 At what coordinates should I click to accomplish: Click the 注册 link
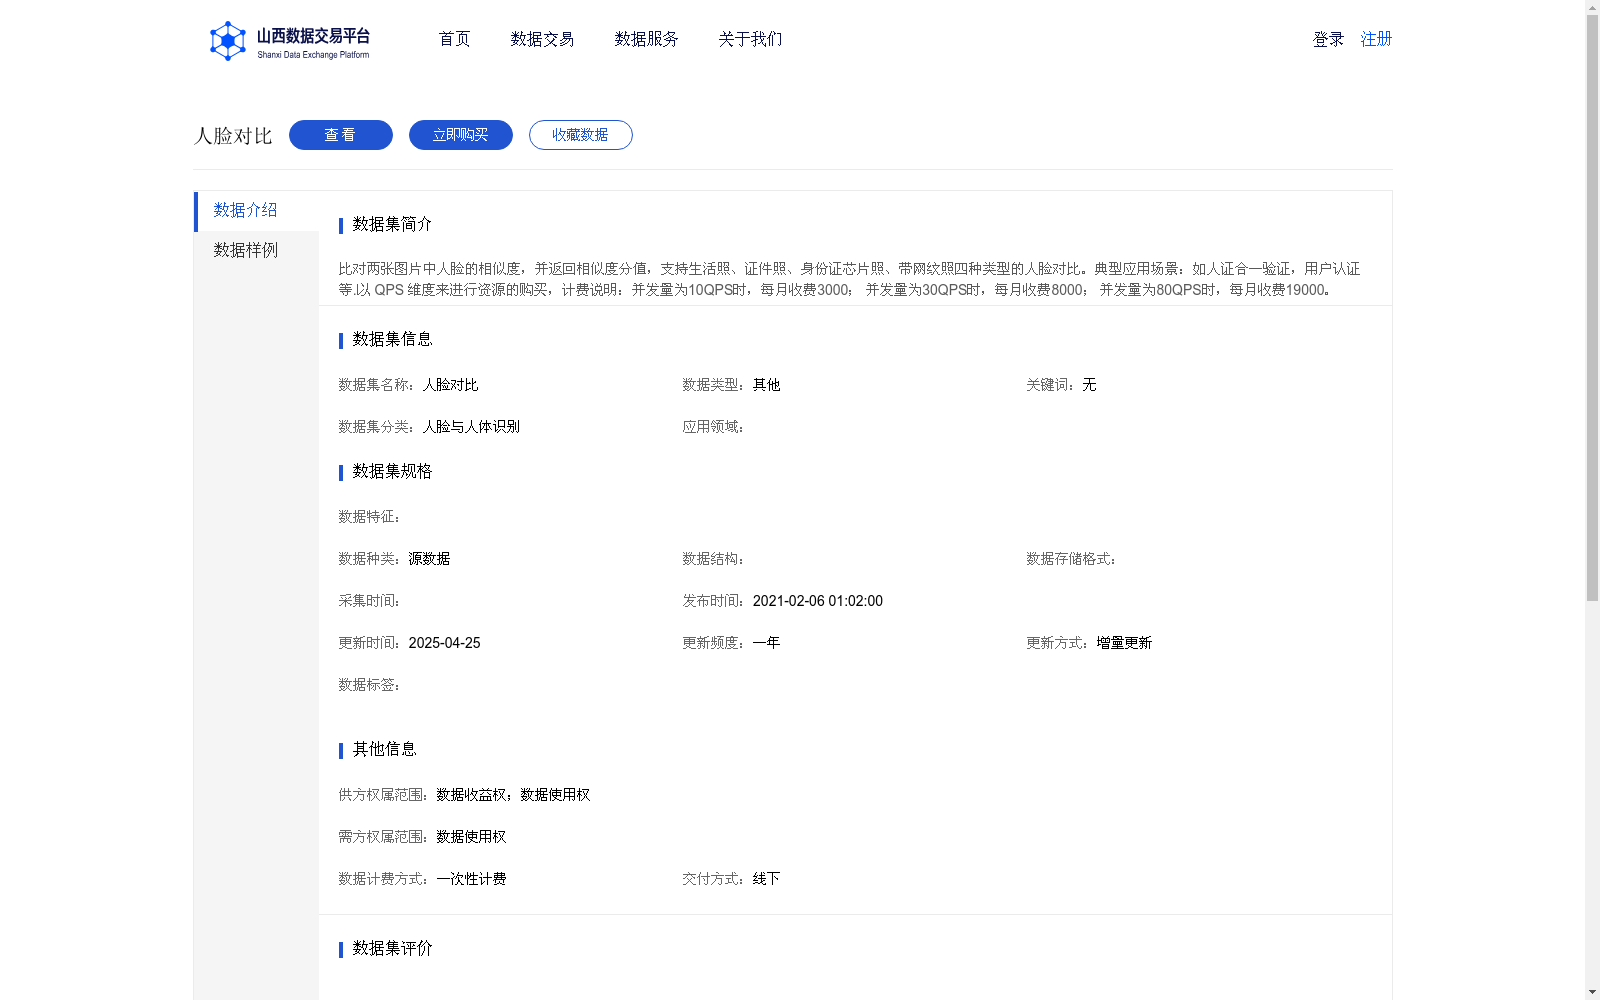click(x=1376, y=39)
